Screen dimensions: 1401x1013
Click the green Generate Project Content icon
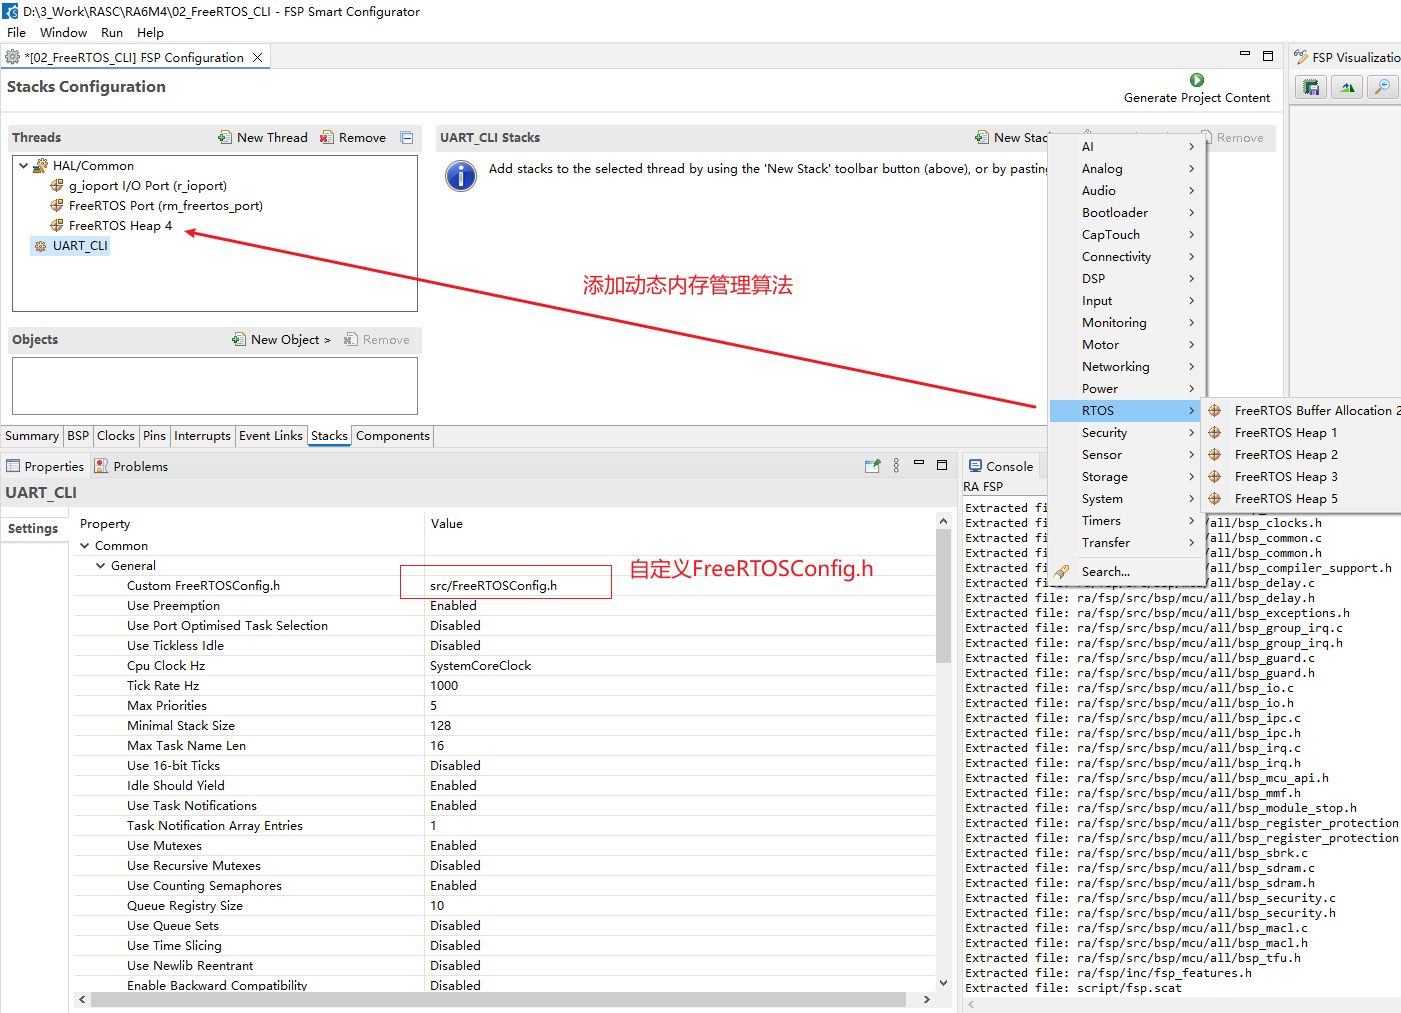tap(1197, 80)
